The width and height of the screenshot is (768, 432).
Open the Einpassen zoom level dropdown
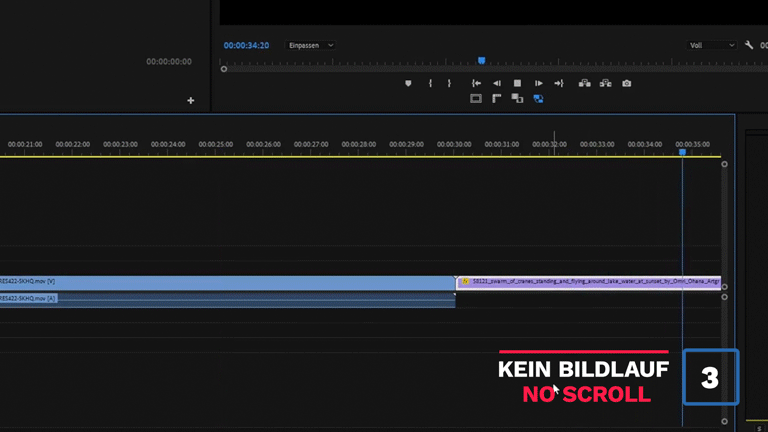point(311,45)
